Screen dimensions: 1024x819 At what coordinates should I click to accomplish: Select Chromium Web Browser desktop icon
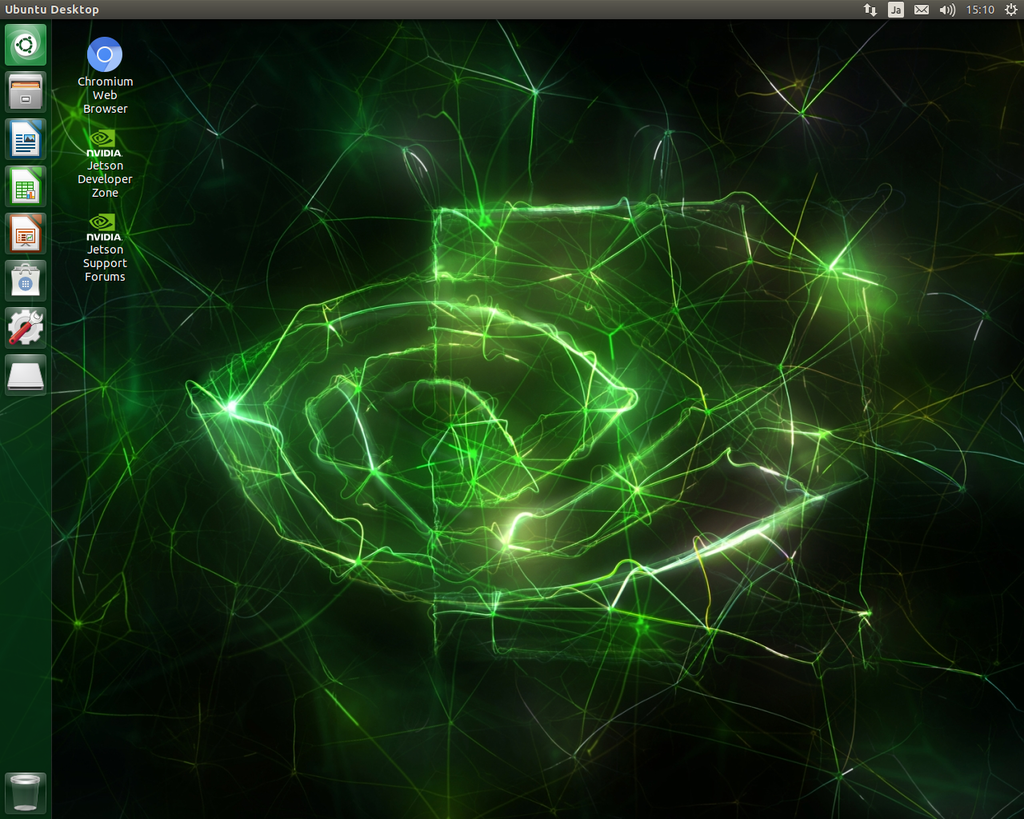pos(104,76)
